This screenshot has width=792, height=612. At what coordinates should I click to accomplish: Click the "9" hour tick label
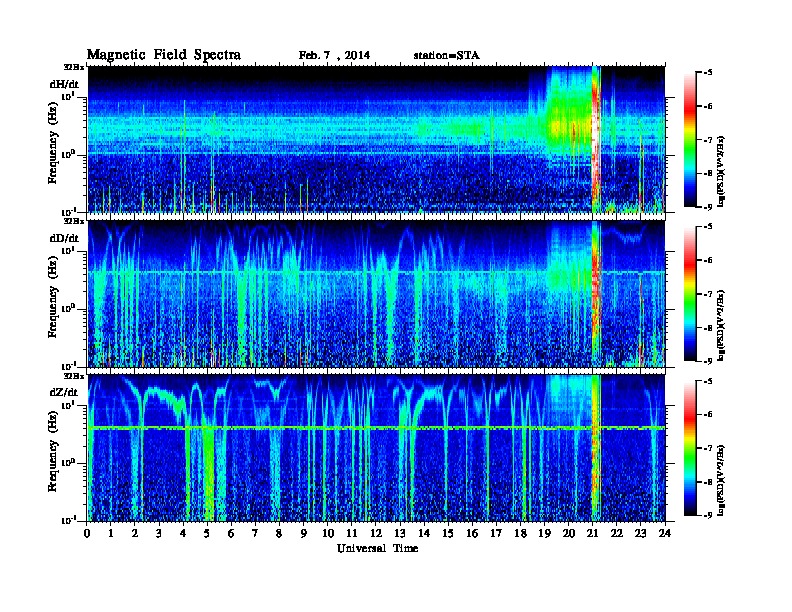304,534
